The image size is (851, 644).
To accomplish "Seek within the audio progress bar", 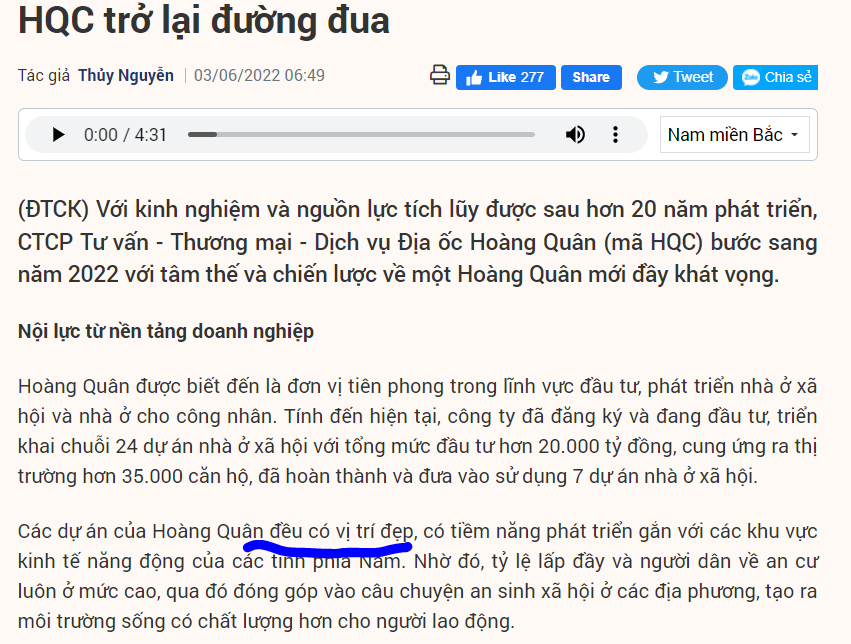I will (361, 135).
